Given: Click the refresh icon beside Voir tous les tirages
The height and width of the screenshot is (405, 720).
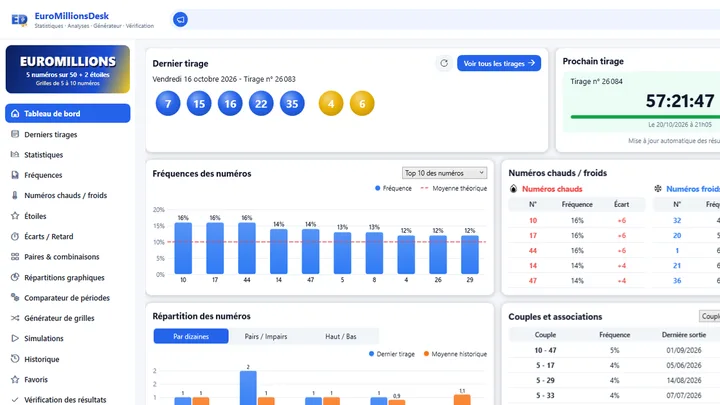Looking at the screenshot, I should pos(444,63).
